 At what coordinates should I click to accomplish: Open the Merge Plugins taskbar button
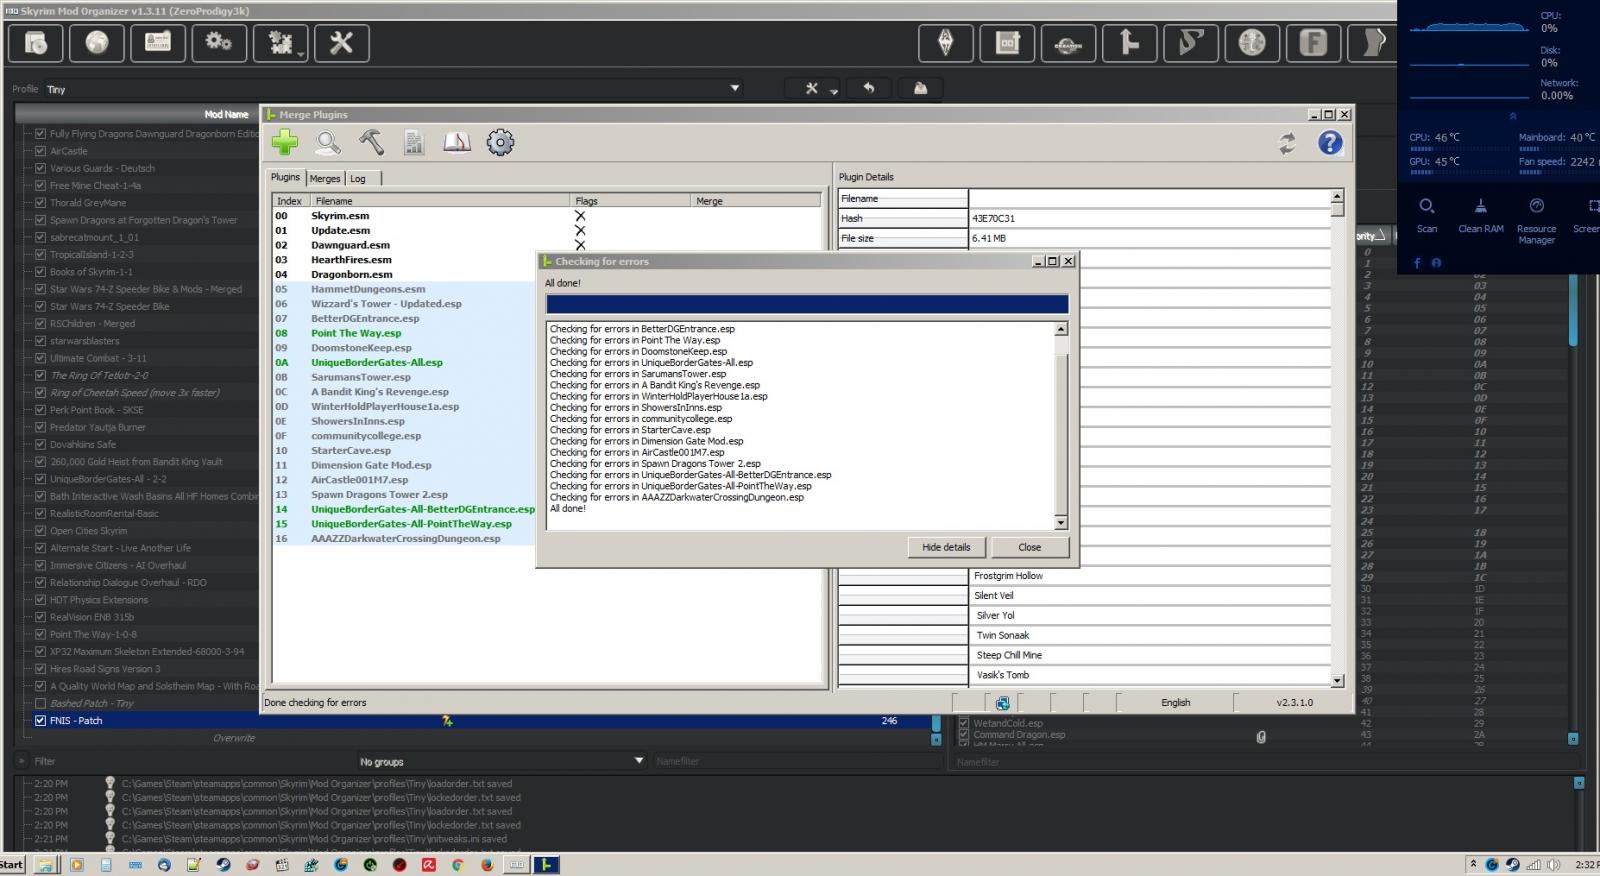pyautogui.click(x=546, y=865)
